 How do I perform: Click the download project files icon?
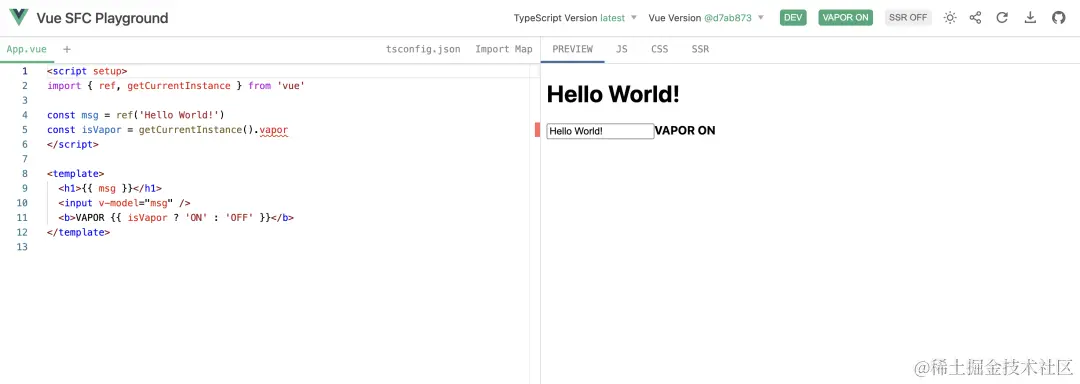point(1030,18)
